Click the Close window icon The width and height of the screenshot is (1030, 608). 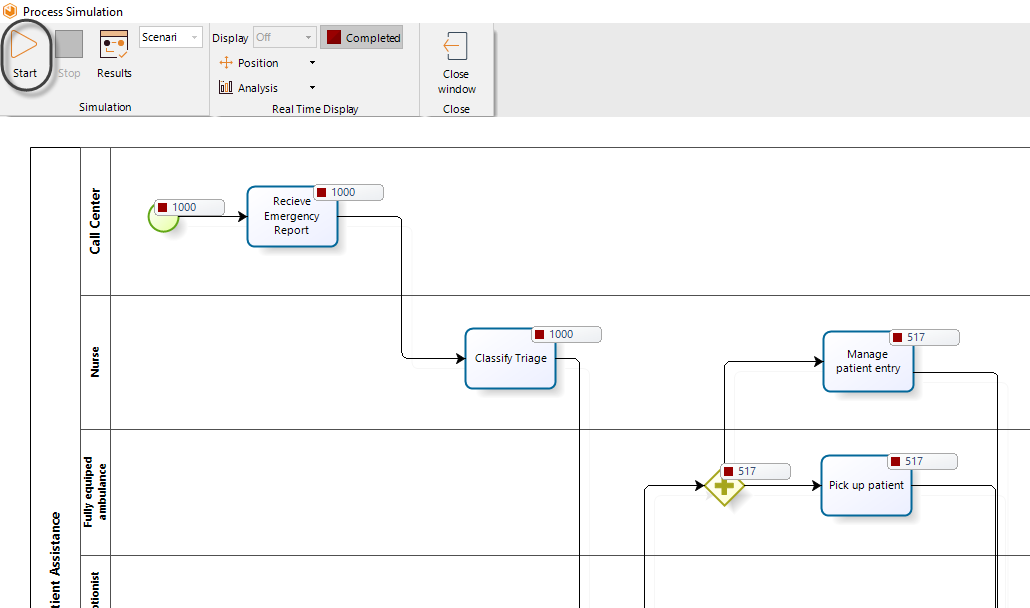(455, 47)
